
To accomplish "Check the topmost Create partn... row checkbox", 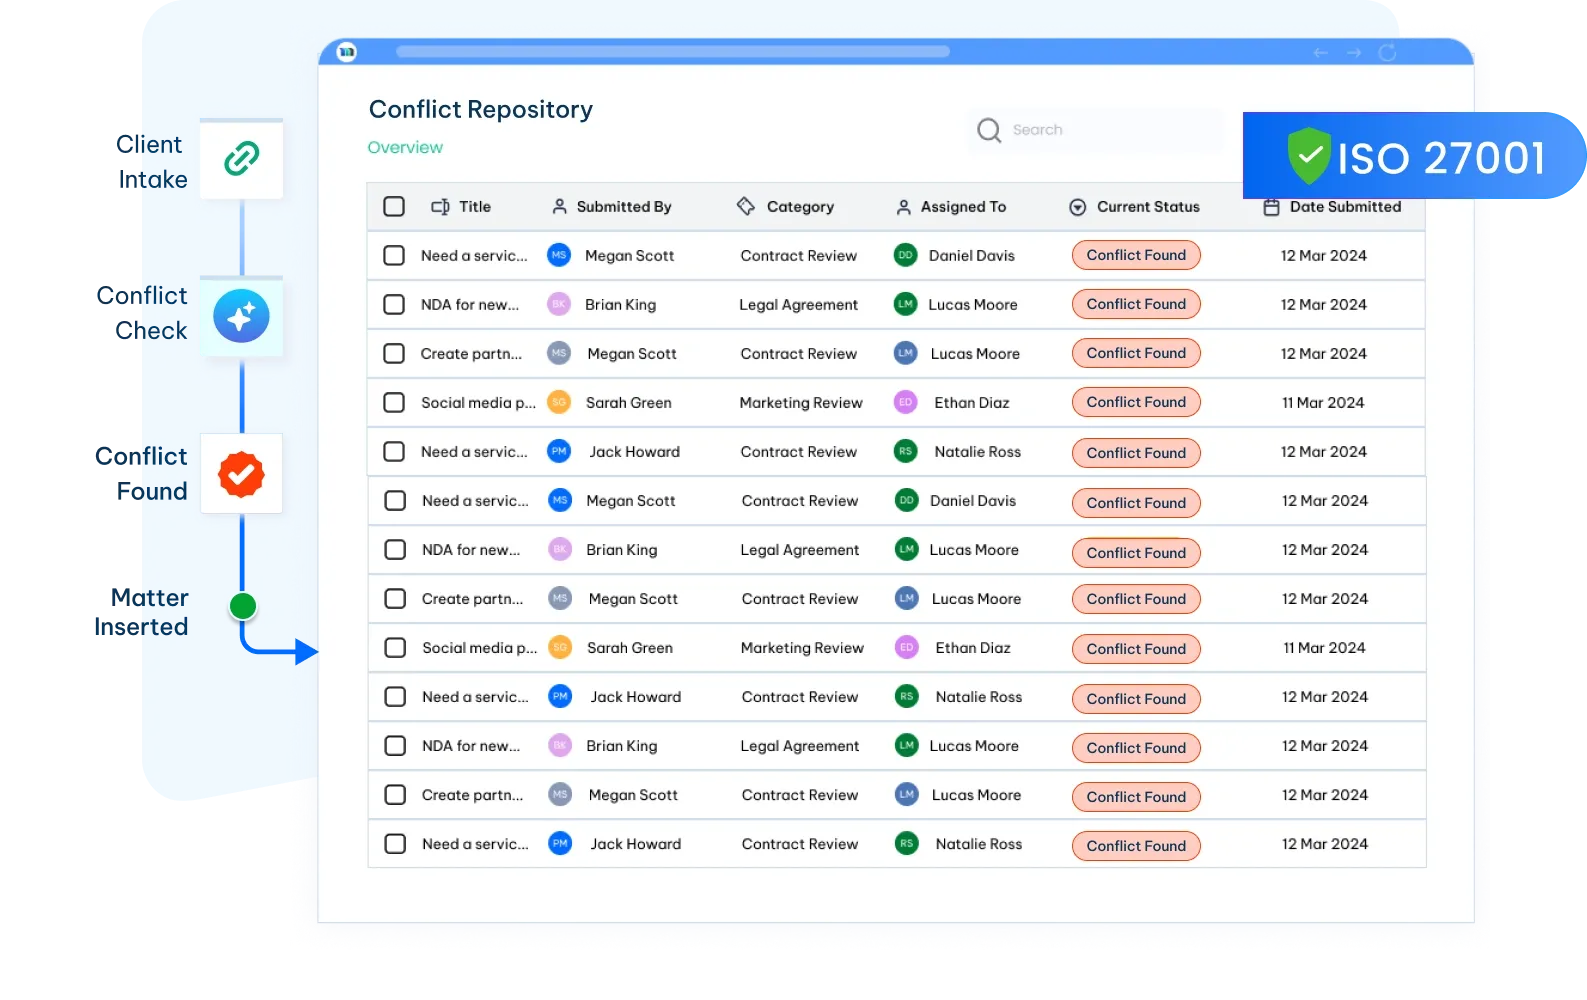I will 394,353.
